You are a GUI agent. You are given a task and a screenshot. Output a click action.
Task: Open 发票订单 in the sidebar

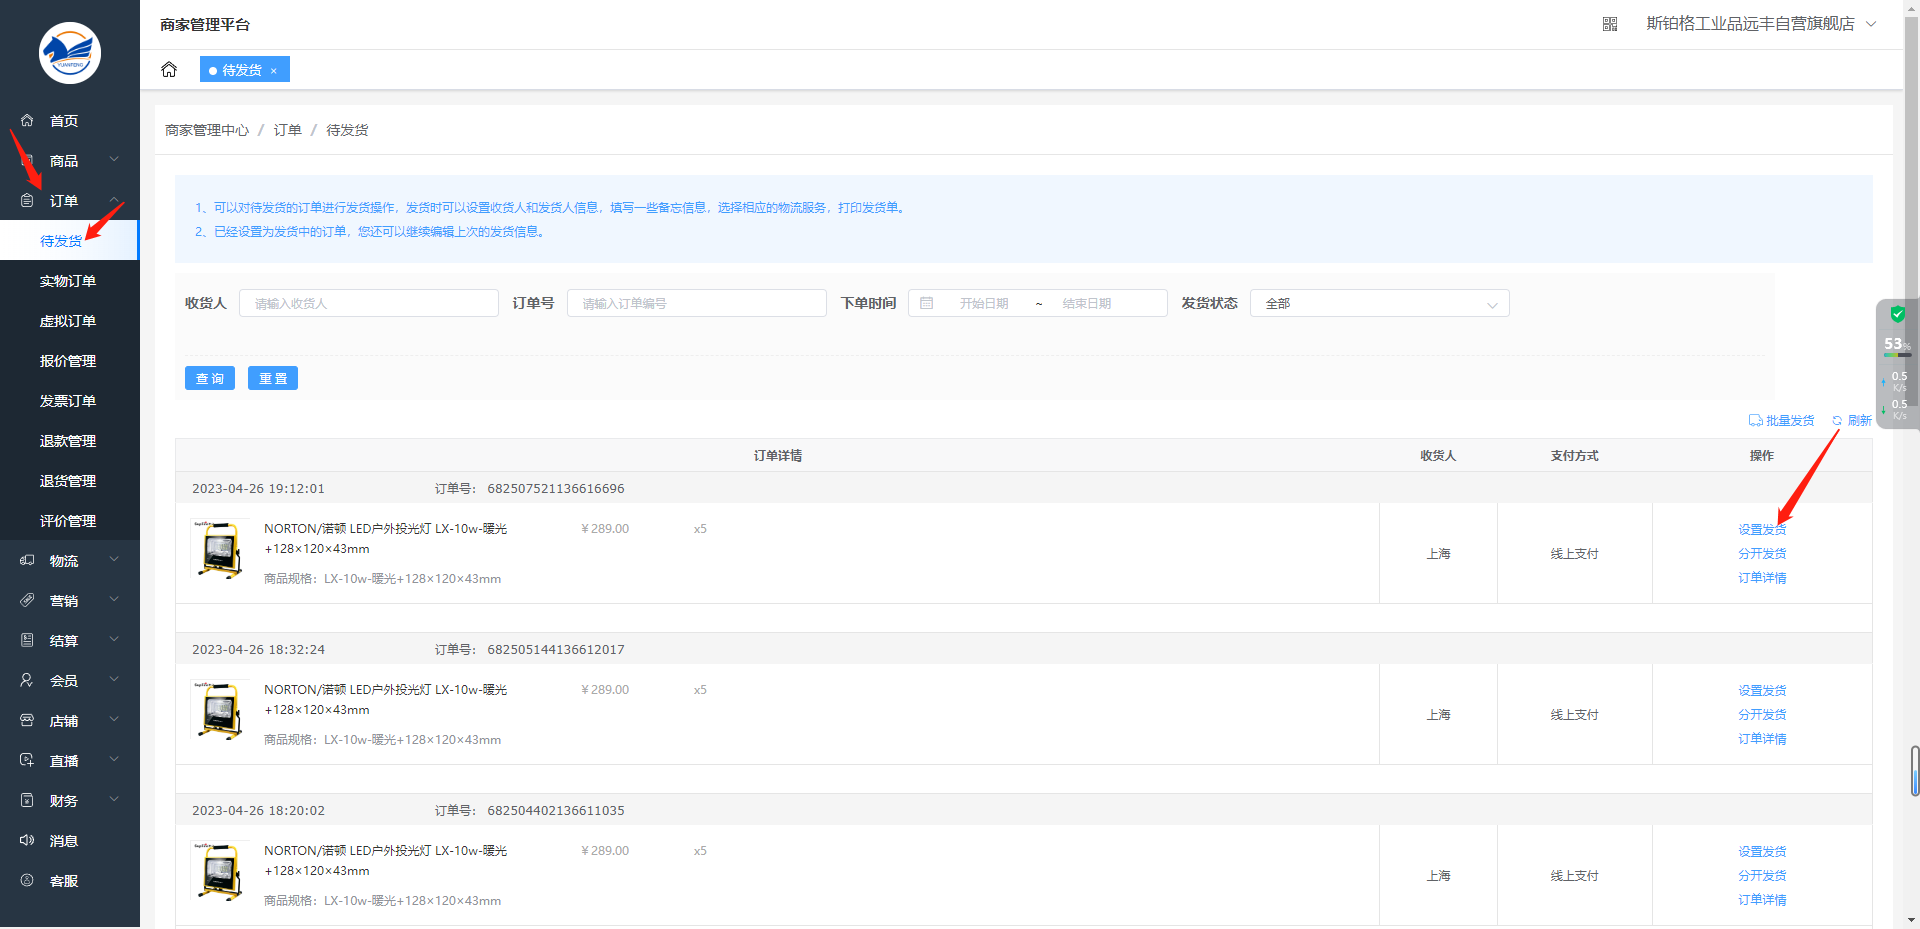coord(68,401)
